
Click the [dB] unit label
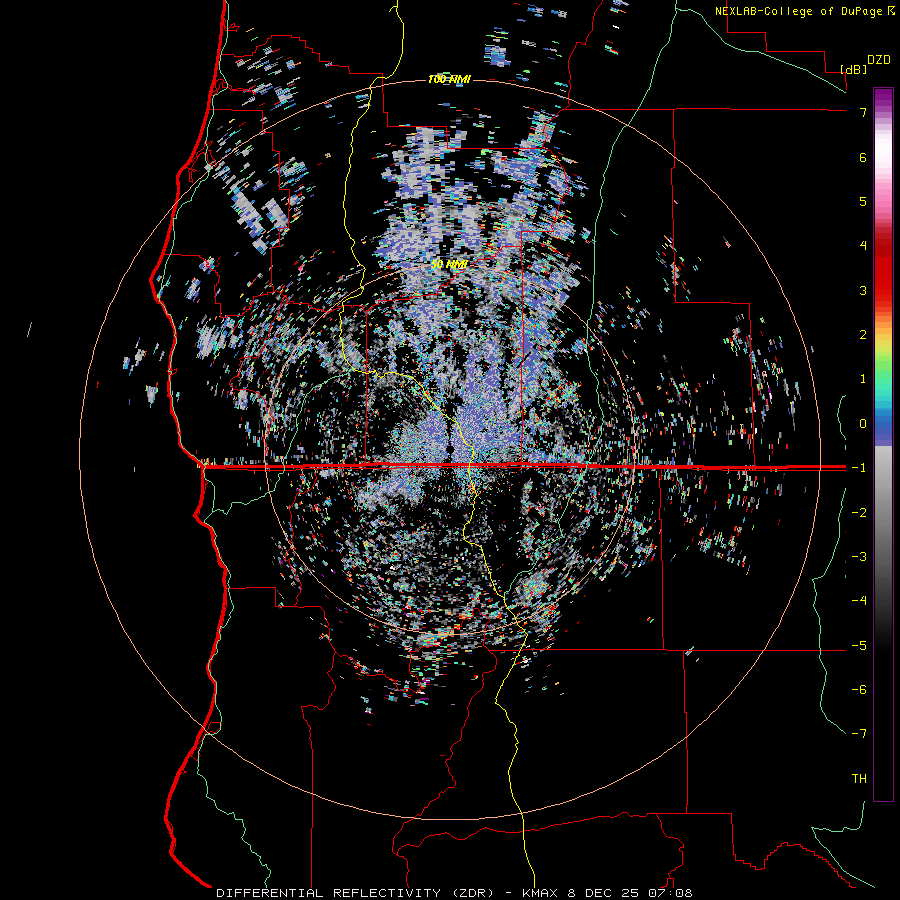[x=853, y=69]
